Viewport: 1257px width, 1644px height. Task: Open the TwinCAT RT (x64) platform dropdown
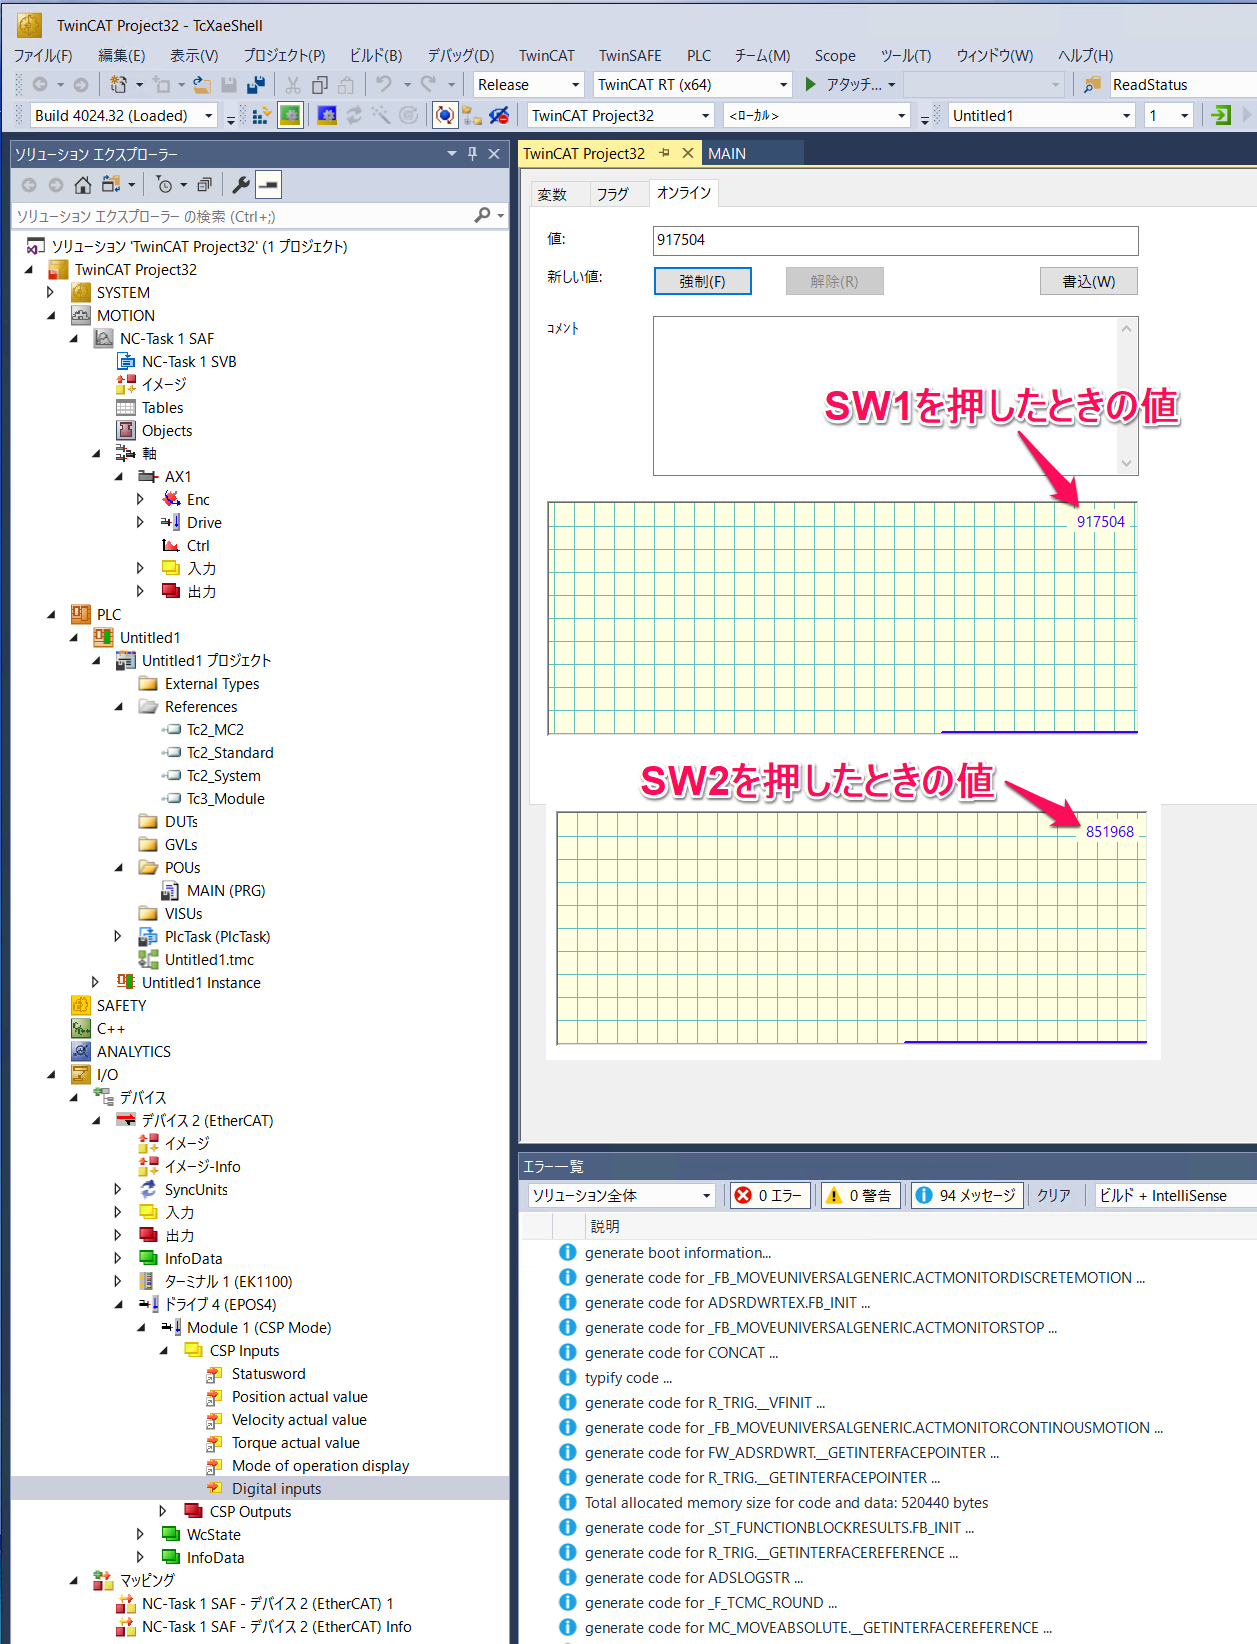[783, 85]
